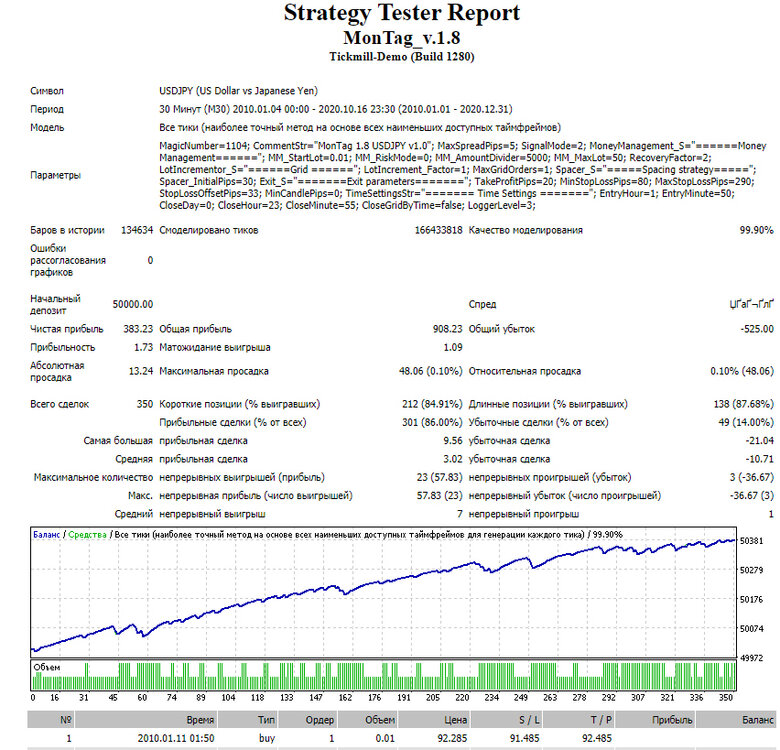This screenshot has height=750, width=780.
Task: Click 'Баланс' legend in chart
Action: (x=46, y=535)
